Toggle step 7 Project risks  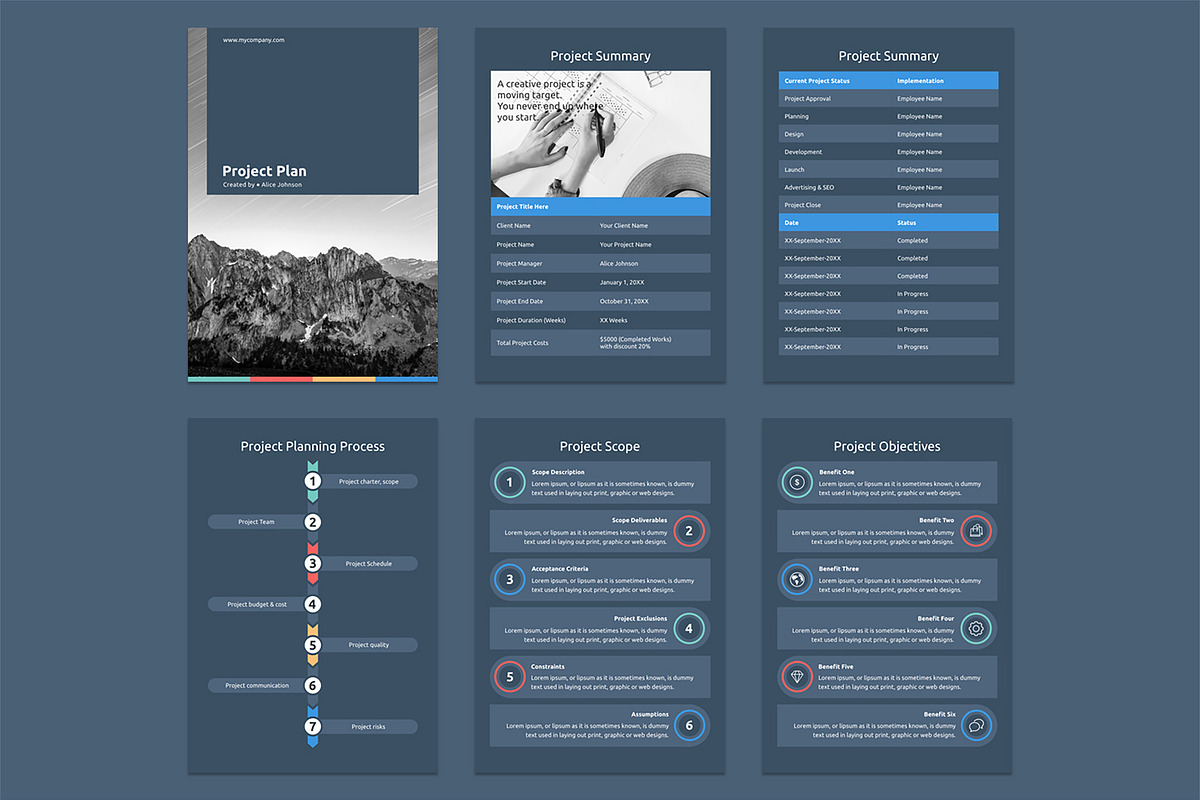[x=313, y=727]
